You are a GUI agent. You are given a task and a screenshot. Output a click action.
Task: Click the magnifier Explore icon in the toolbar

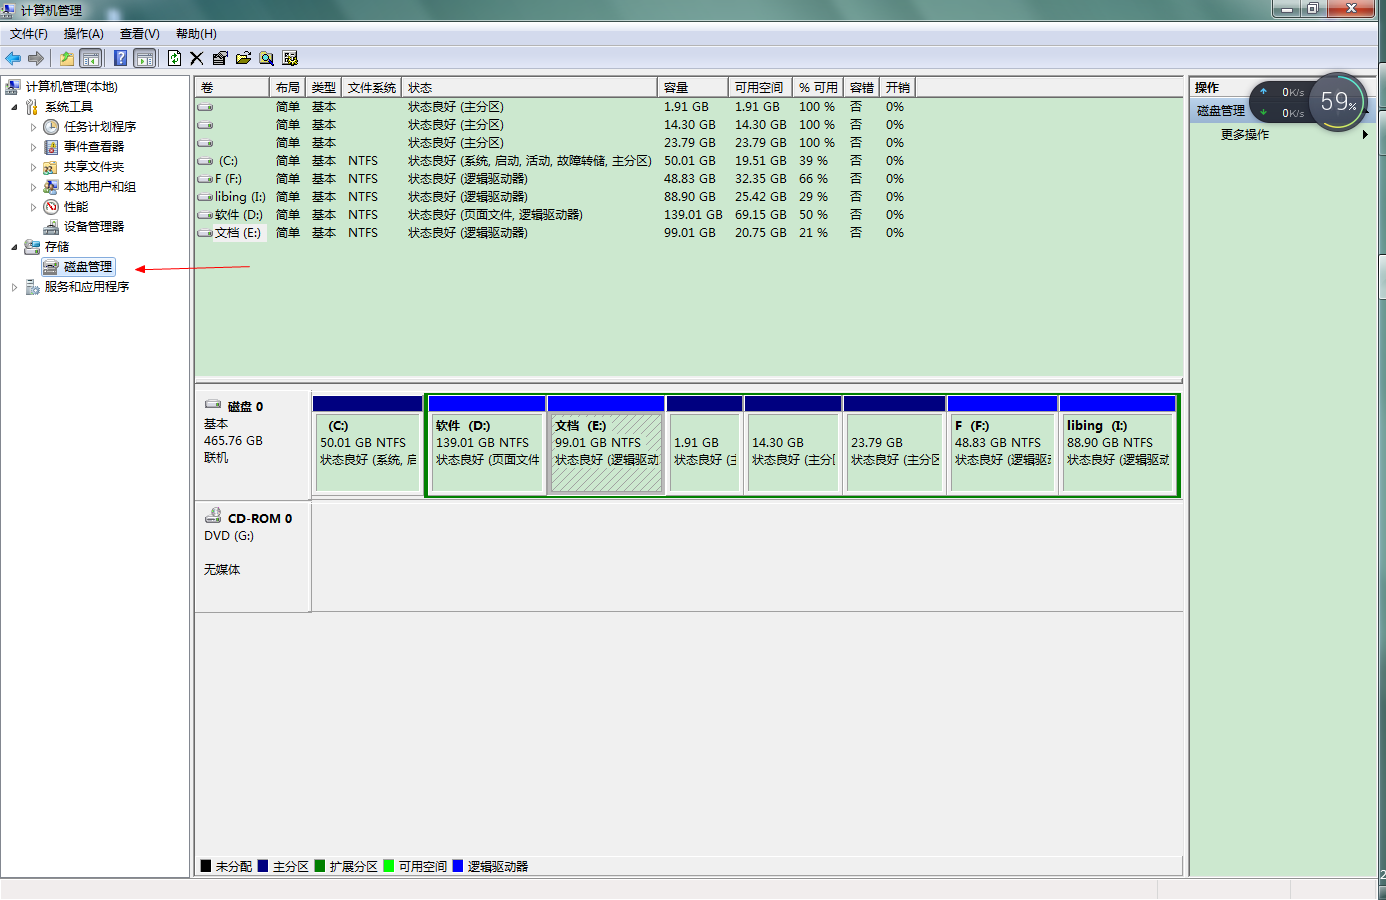point(266,58)
